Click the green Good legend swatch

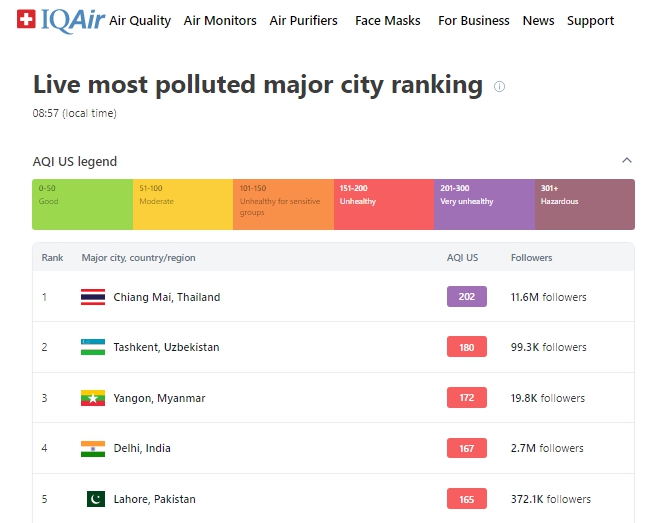click(82, 204)
